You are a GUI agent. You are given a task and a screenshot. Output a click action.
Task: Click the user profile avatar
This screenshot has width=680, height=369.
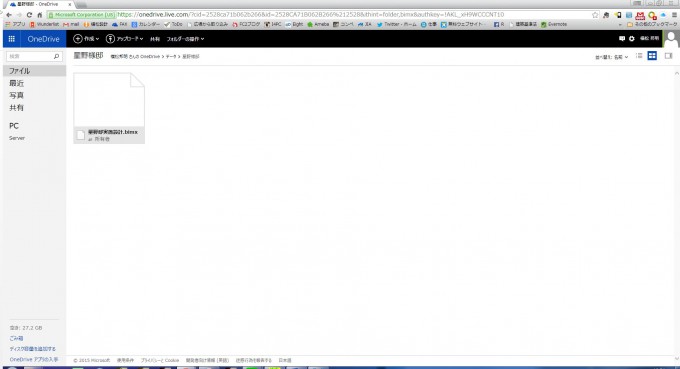(671, 39)
